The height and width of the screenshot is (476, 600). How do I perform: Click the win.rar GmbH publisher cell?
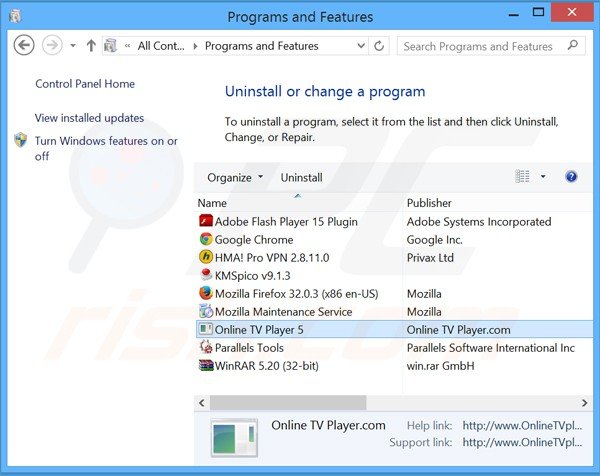pos(440,366)
